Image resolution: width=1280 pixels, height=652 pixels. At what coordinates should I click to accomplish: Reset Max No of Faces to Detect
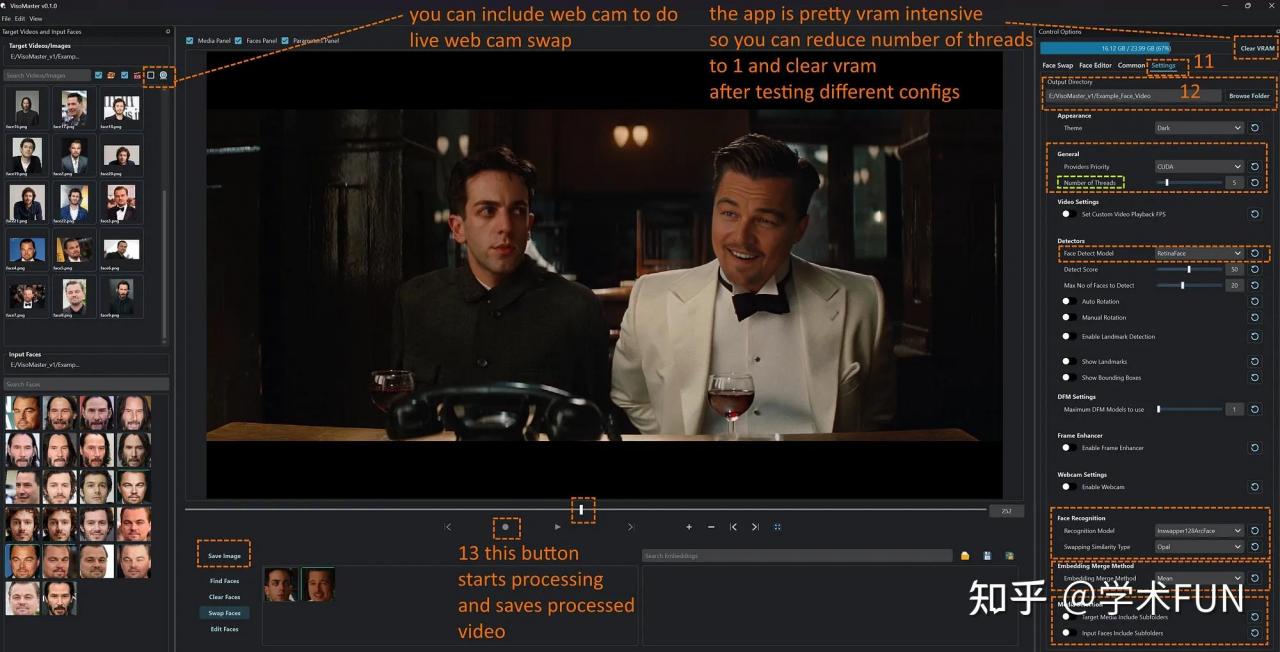pos(1254,285)
